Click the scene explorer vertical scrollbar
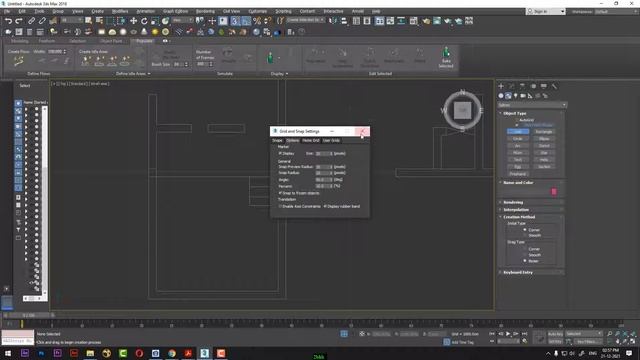This screenshot has height=360, width=640. [44, 200]
